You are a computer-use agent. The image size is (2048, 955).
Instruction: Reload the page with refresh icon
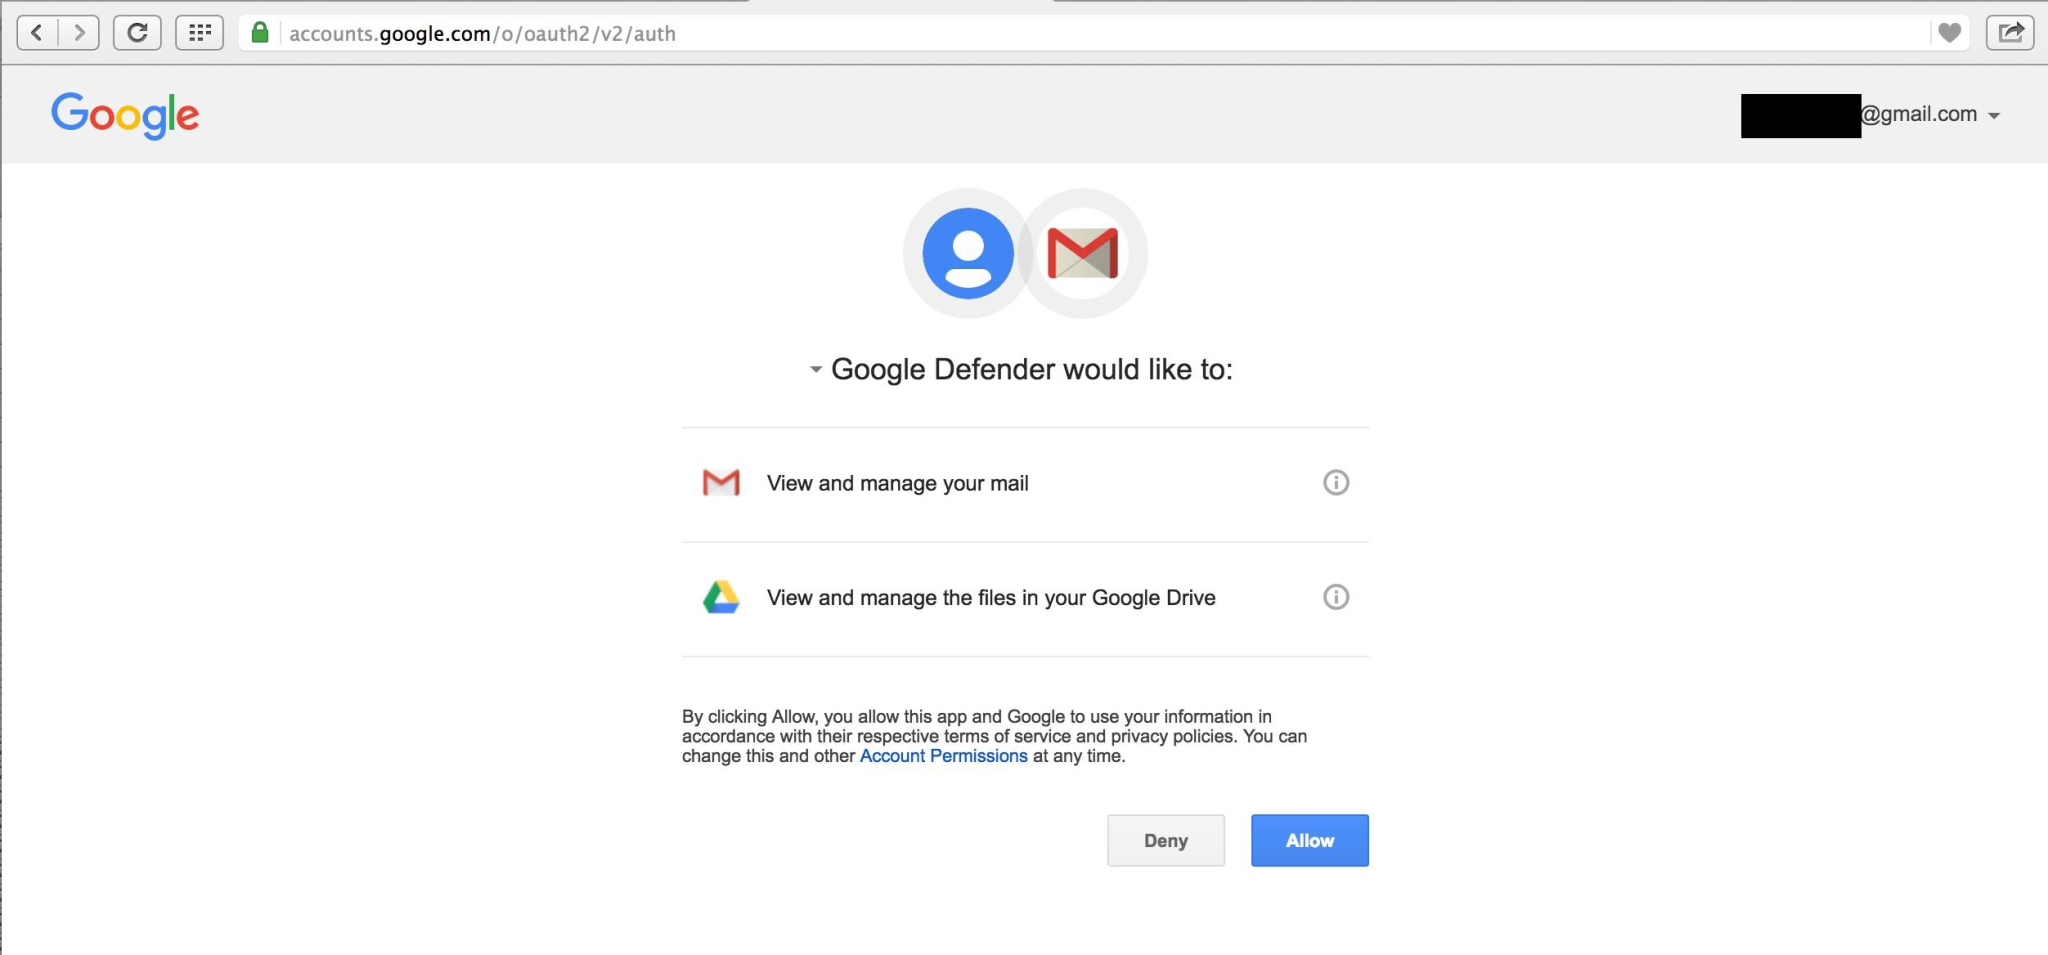137,33
